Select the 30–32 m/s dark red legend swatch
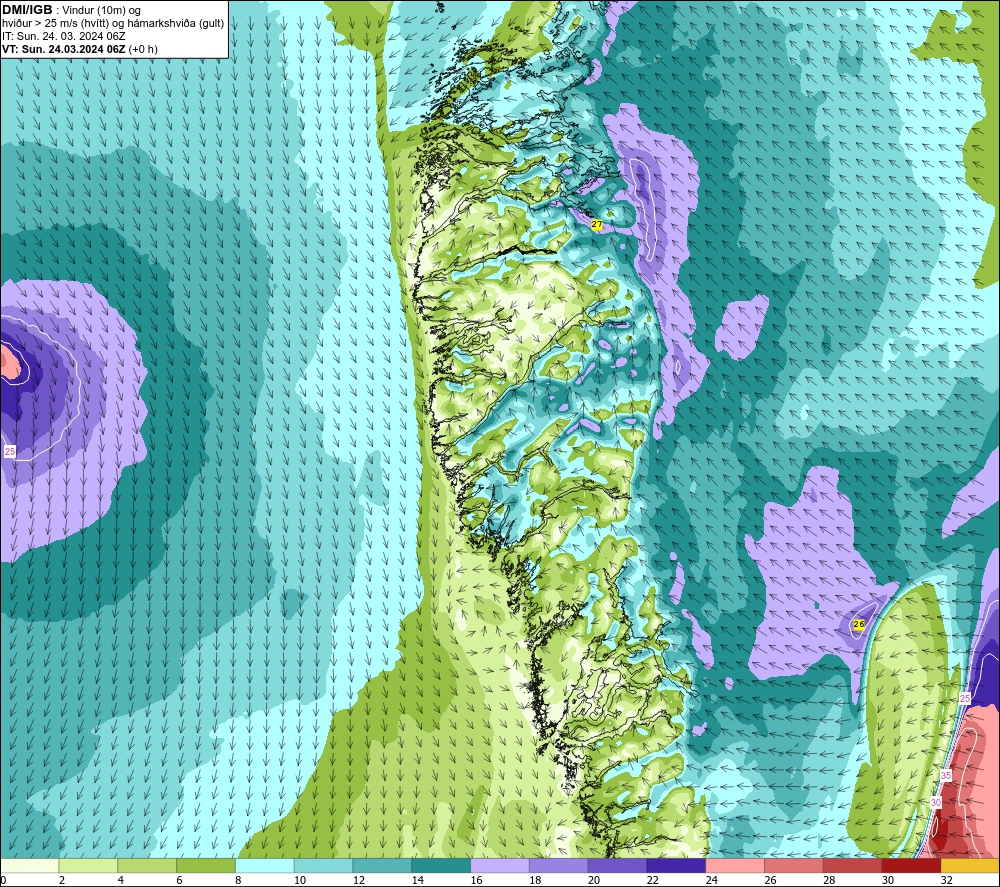The image size is (1000, 887). pos(911,865)
